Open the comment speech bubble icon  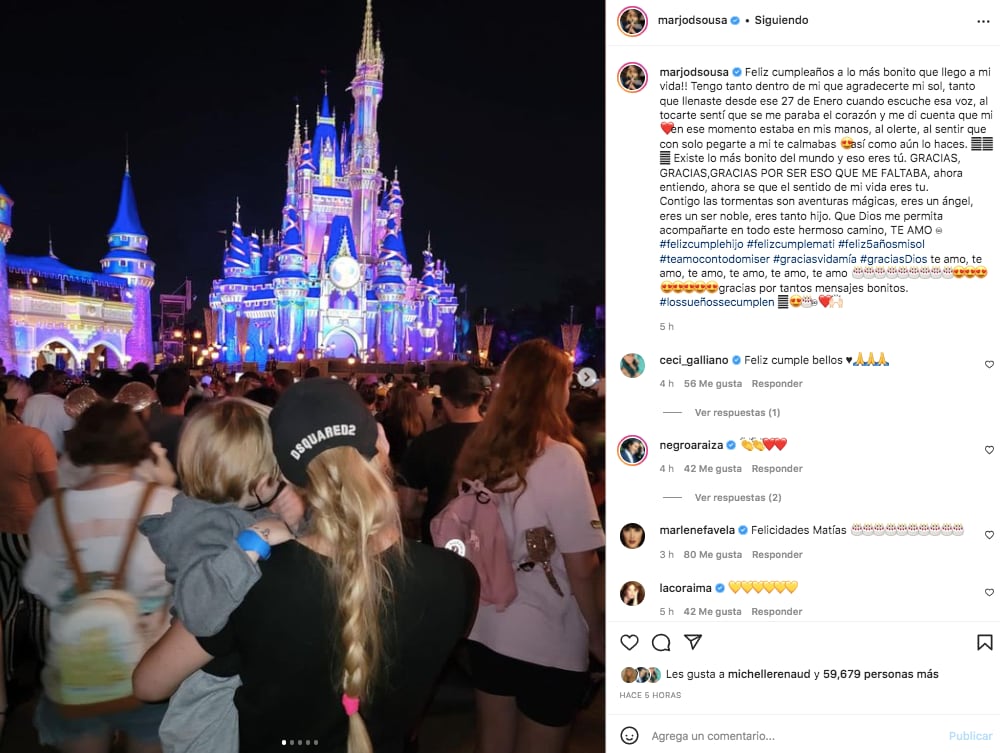point(661,642)
